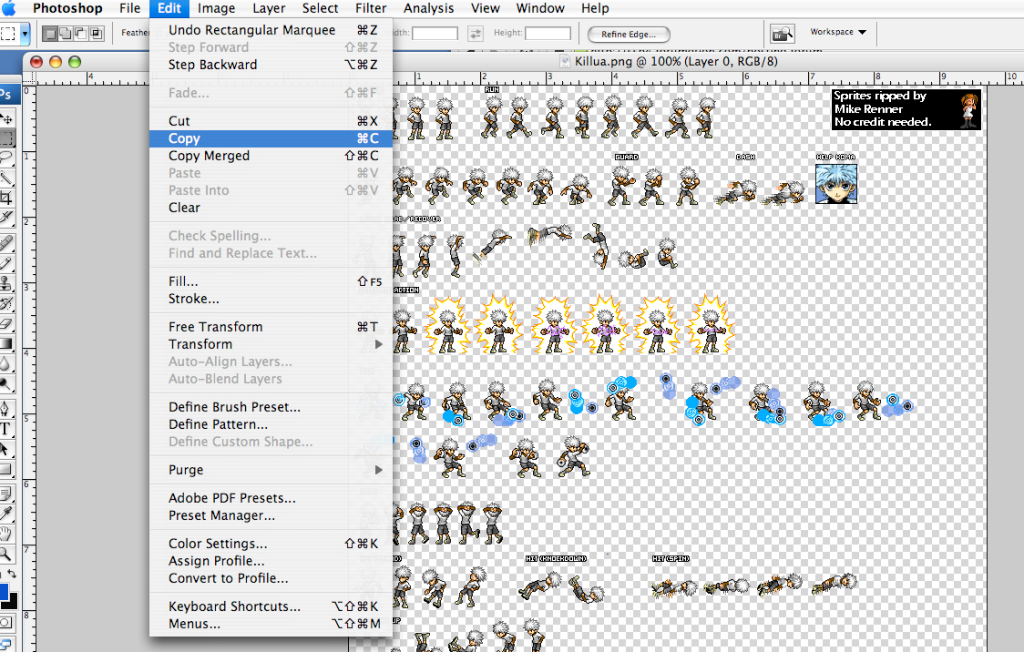The image size is (1024, 652).
Task: Click Clear in the Edit menu
Action: (x=271, y=208)
